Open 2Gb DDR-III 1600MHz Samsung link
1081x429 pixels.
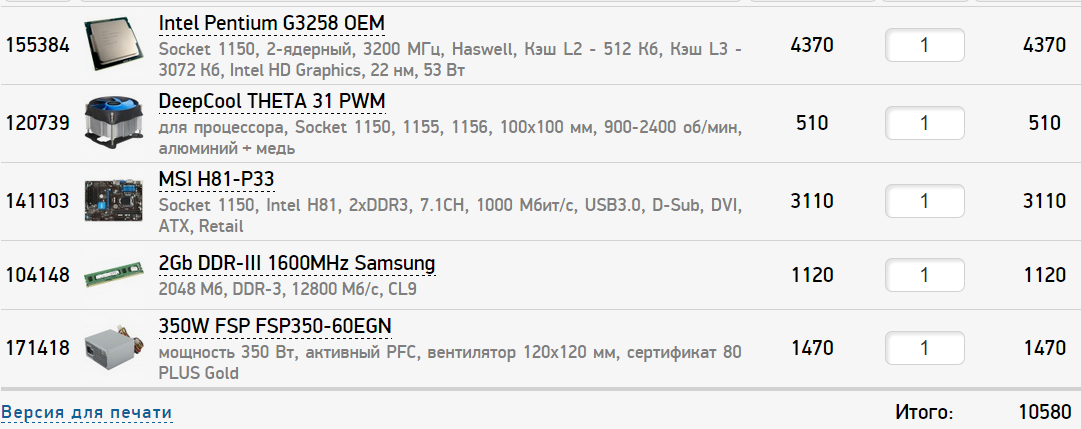click(297, 264)
